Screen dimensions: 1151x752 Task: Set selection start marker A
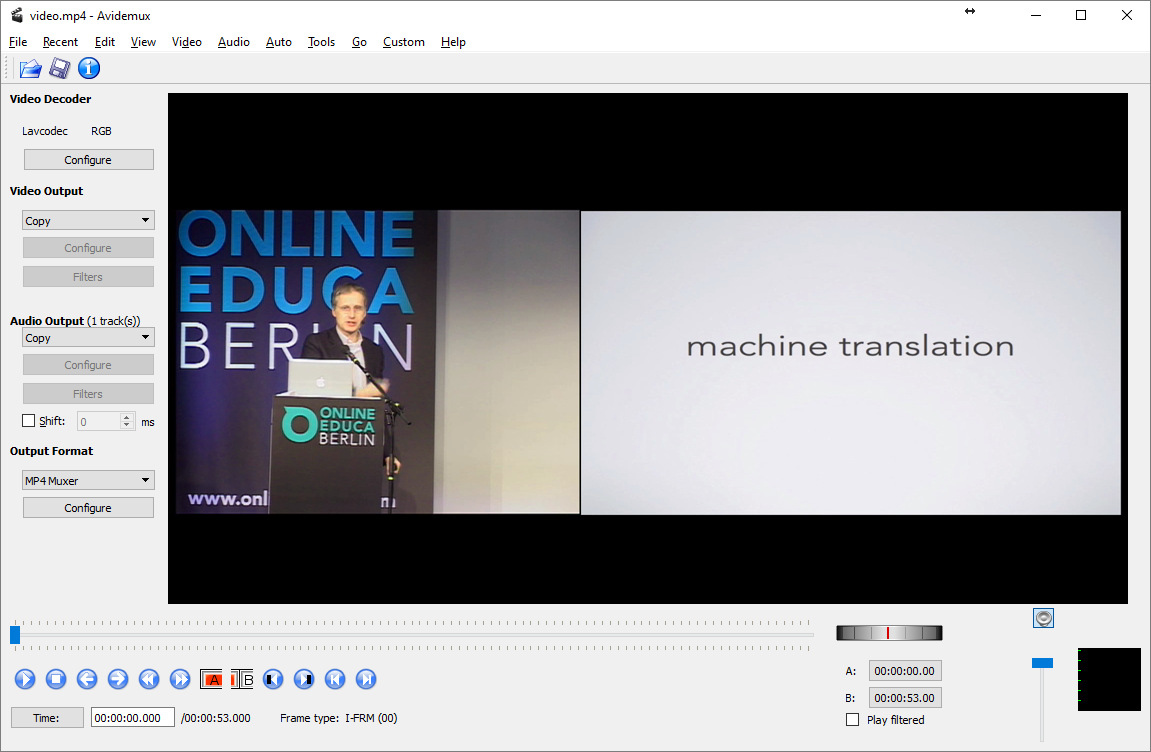click(x=211, y=679)
